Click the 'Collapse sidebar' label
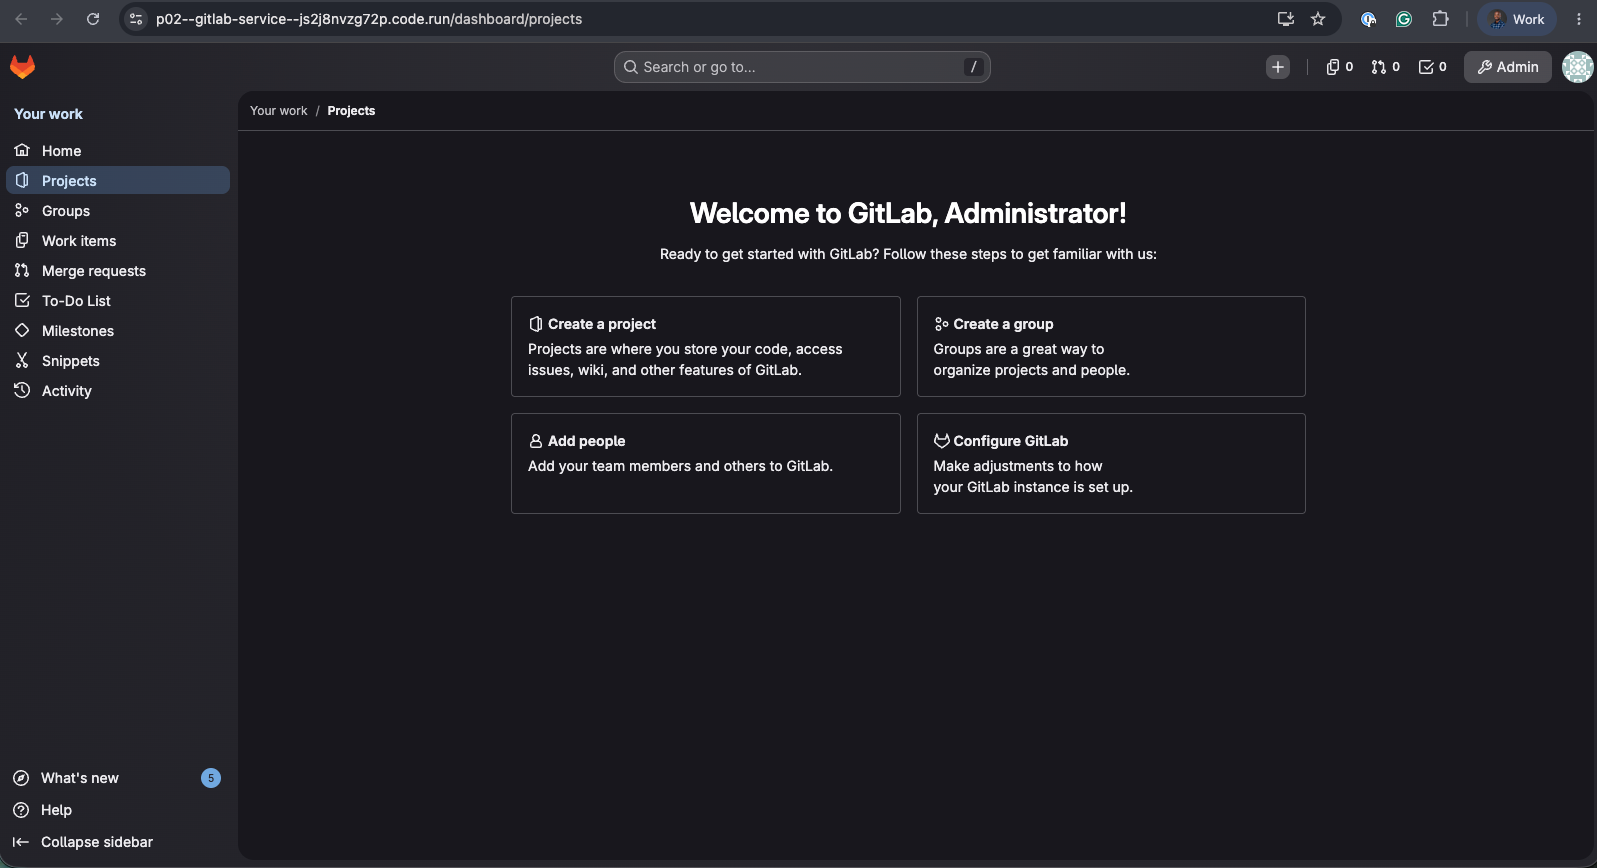 pyautogui.click(x=97, y=842)
